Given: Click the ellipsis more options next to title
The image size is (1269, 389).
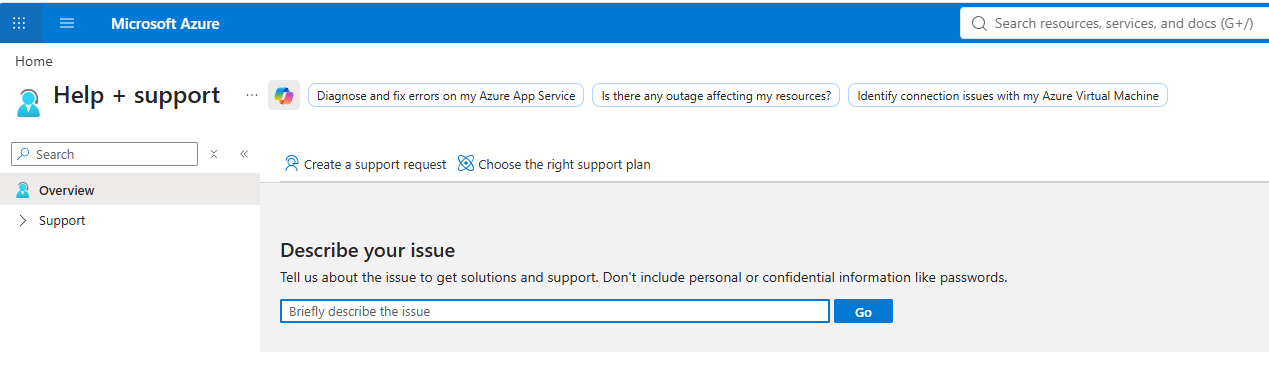Looking at the screenshot, I should tap(251, 95).
